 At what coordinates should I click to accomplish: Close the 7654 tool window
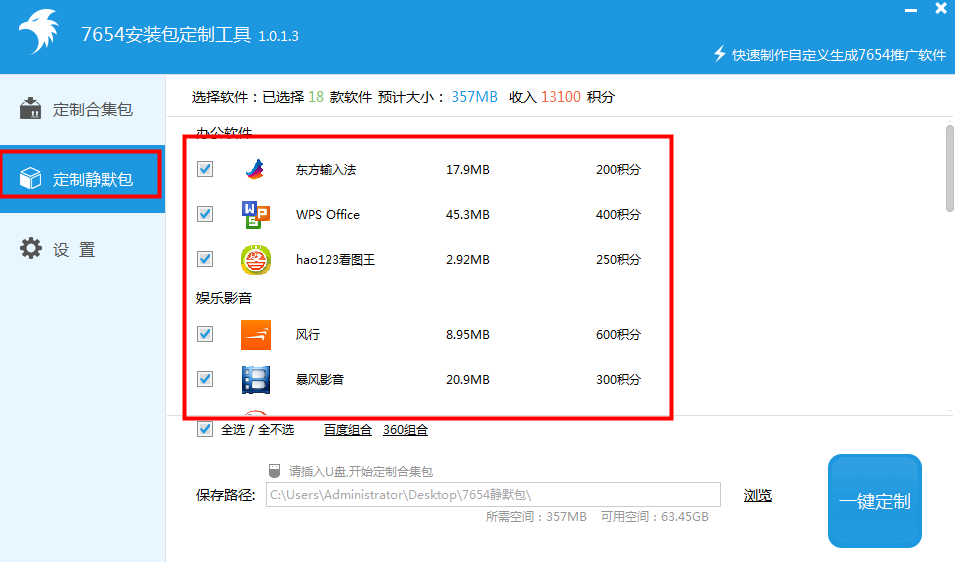941,9
